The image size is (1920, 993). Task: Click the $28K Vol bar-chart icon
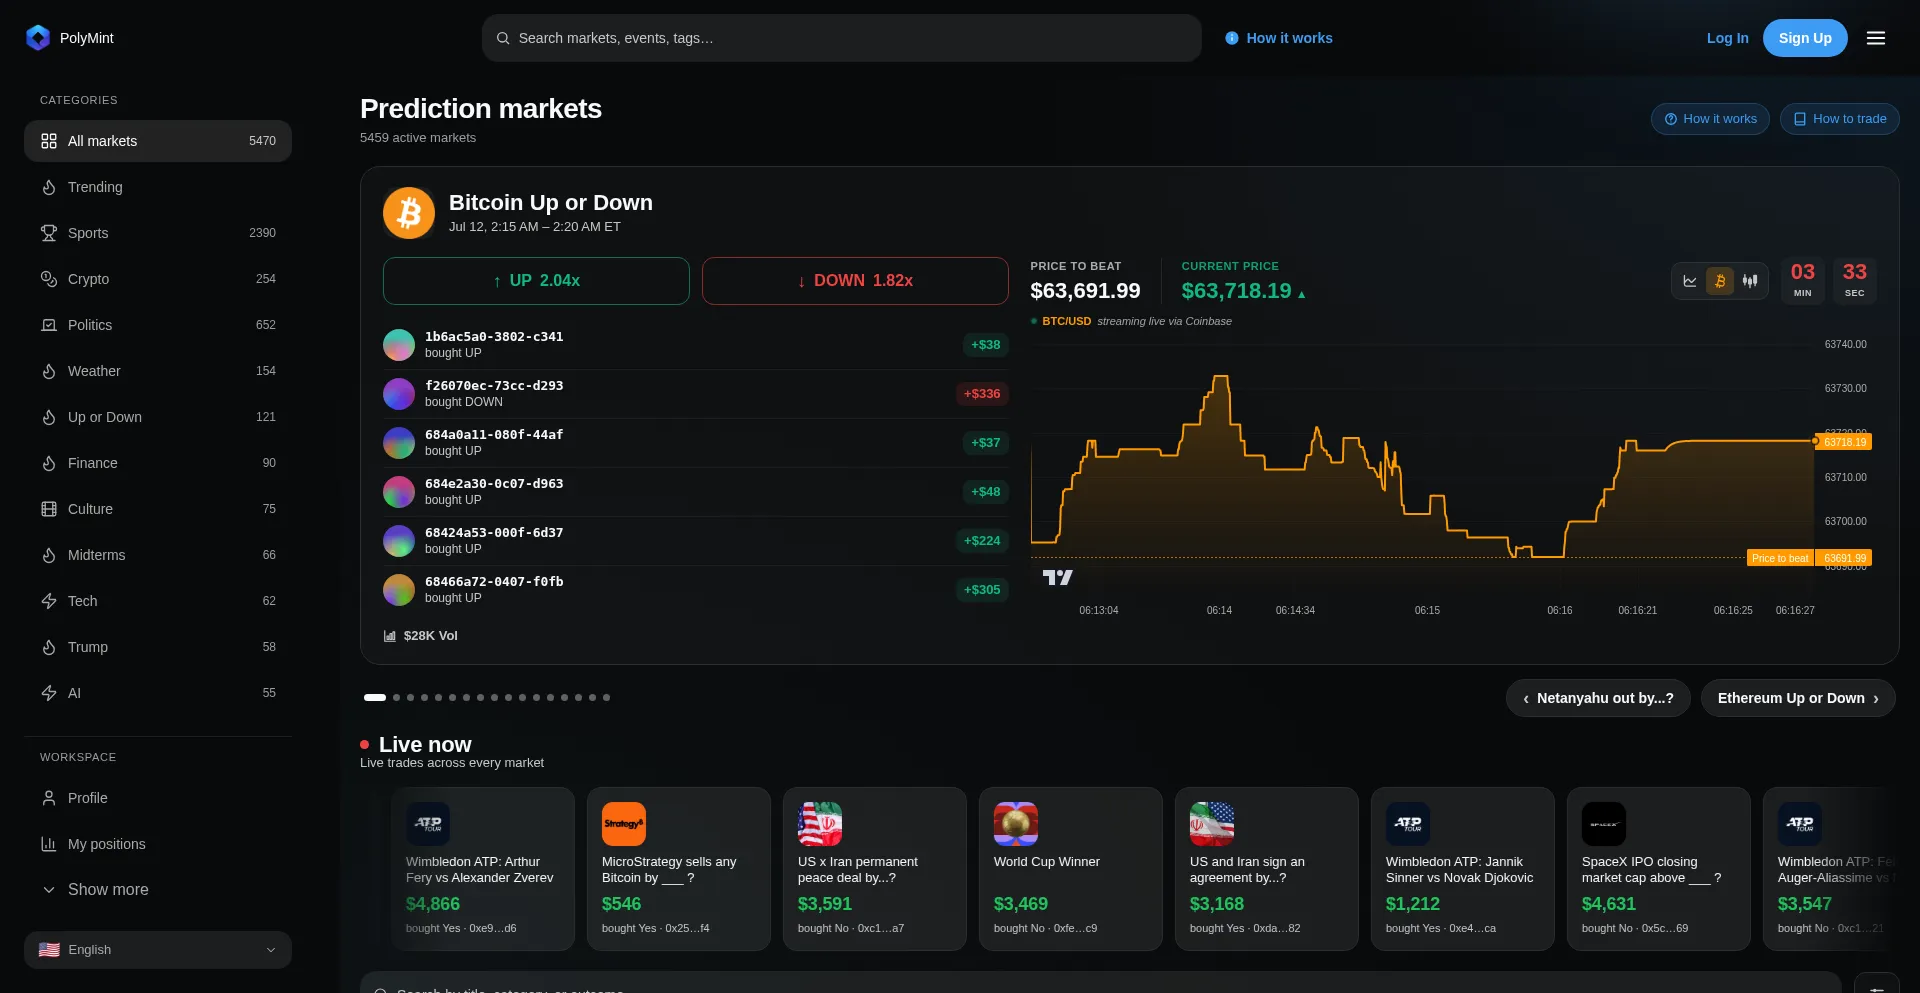coord(390,636)
